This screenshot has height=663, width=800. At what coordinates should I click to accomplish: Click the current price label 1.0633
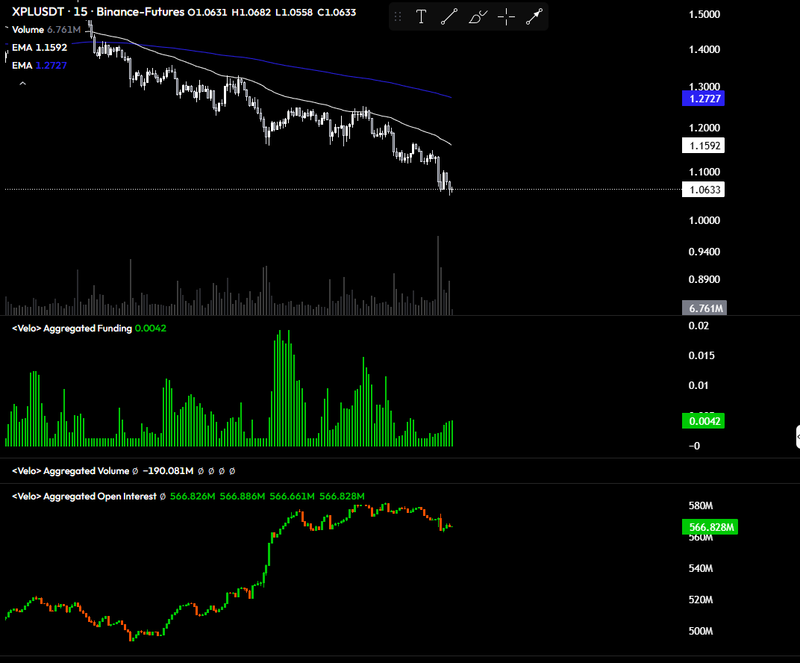702,189
